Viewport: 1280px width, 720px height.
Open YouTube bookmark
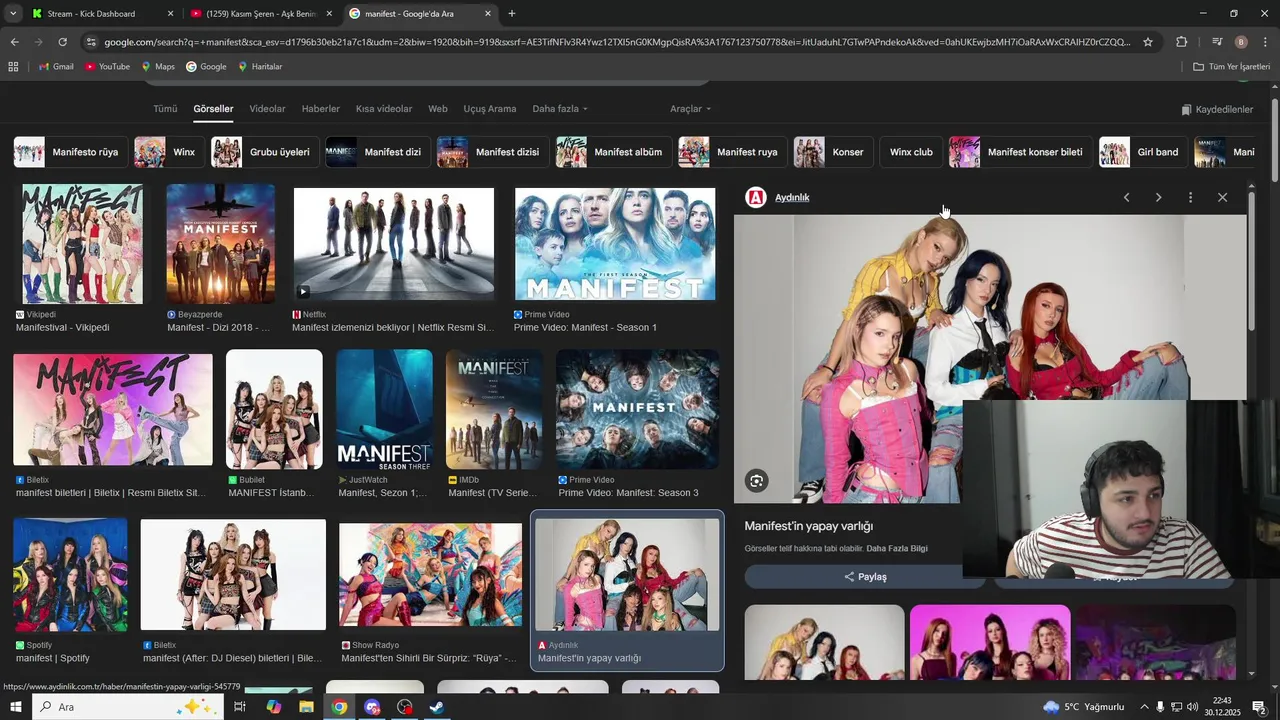coord(107,66)
